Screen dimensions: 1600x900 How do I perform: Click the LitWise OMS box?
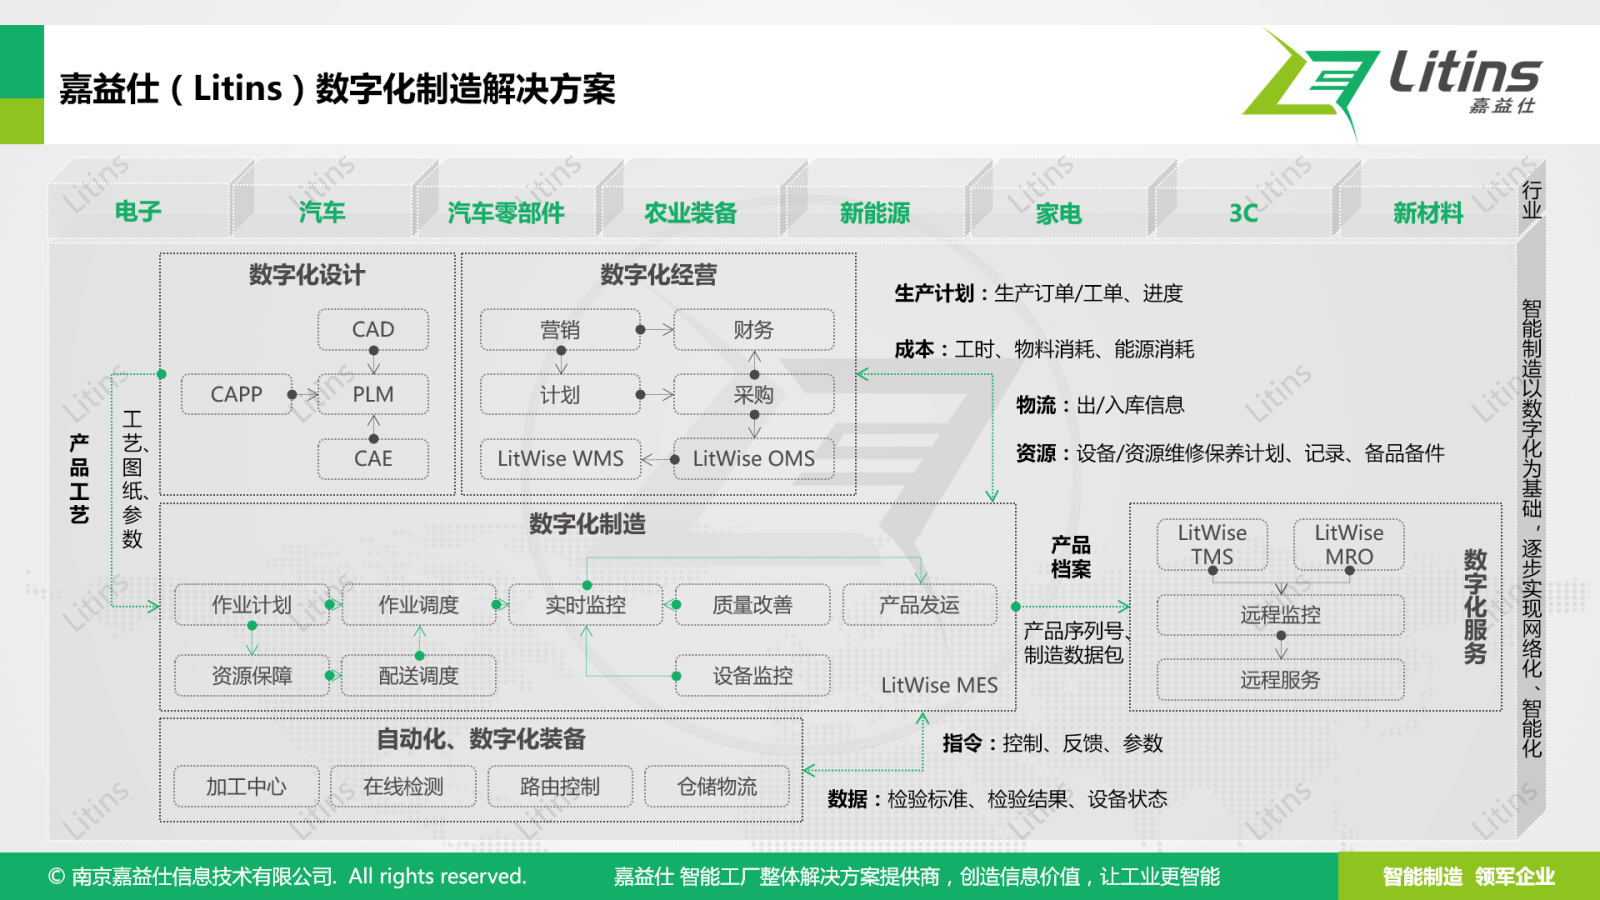(x=754, y=458)
